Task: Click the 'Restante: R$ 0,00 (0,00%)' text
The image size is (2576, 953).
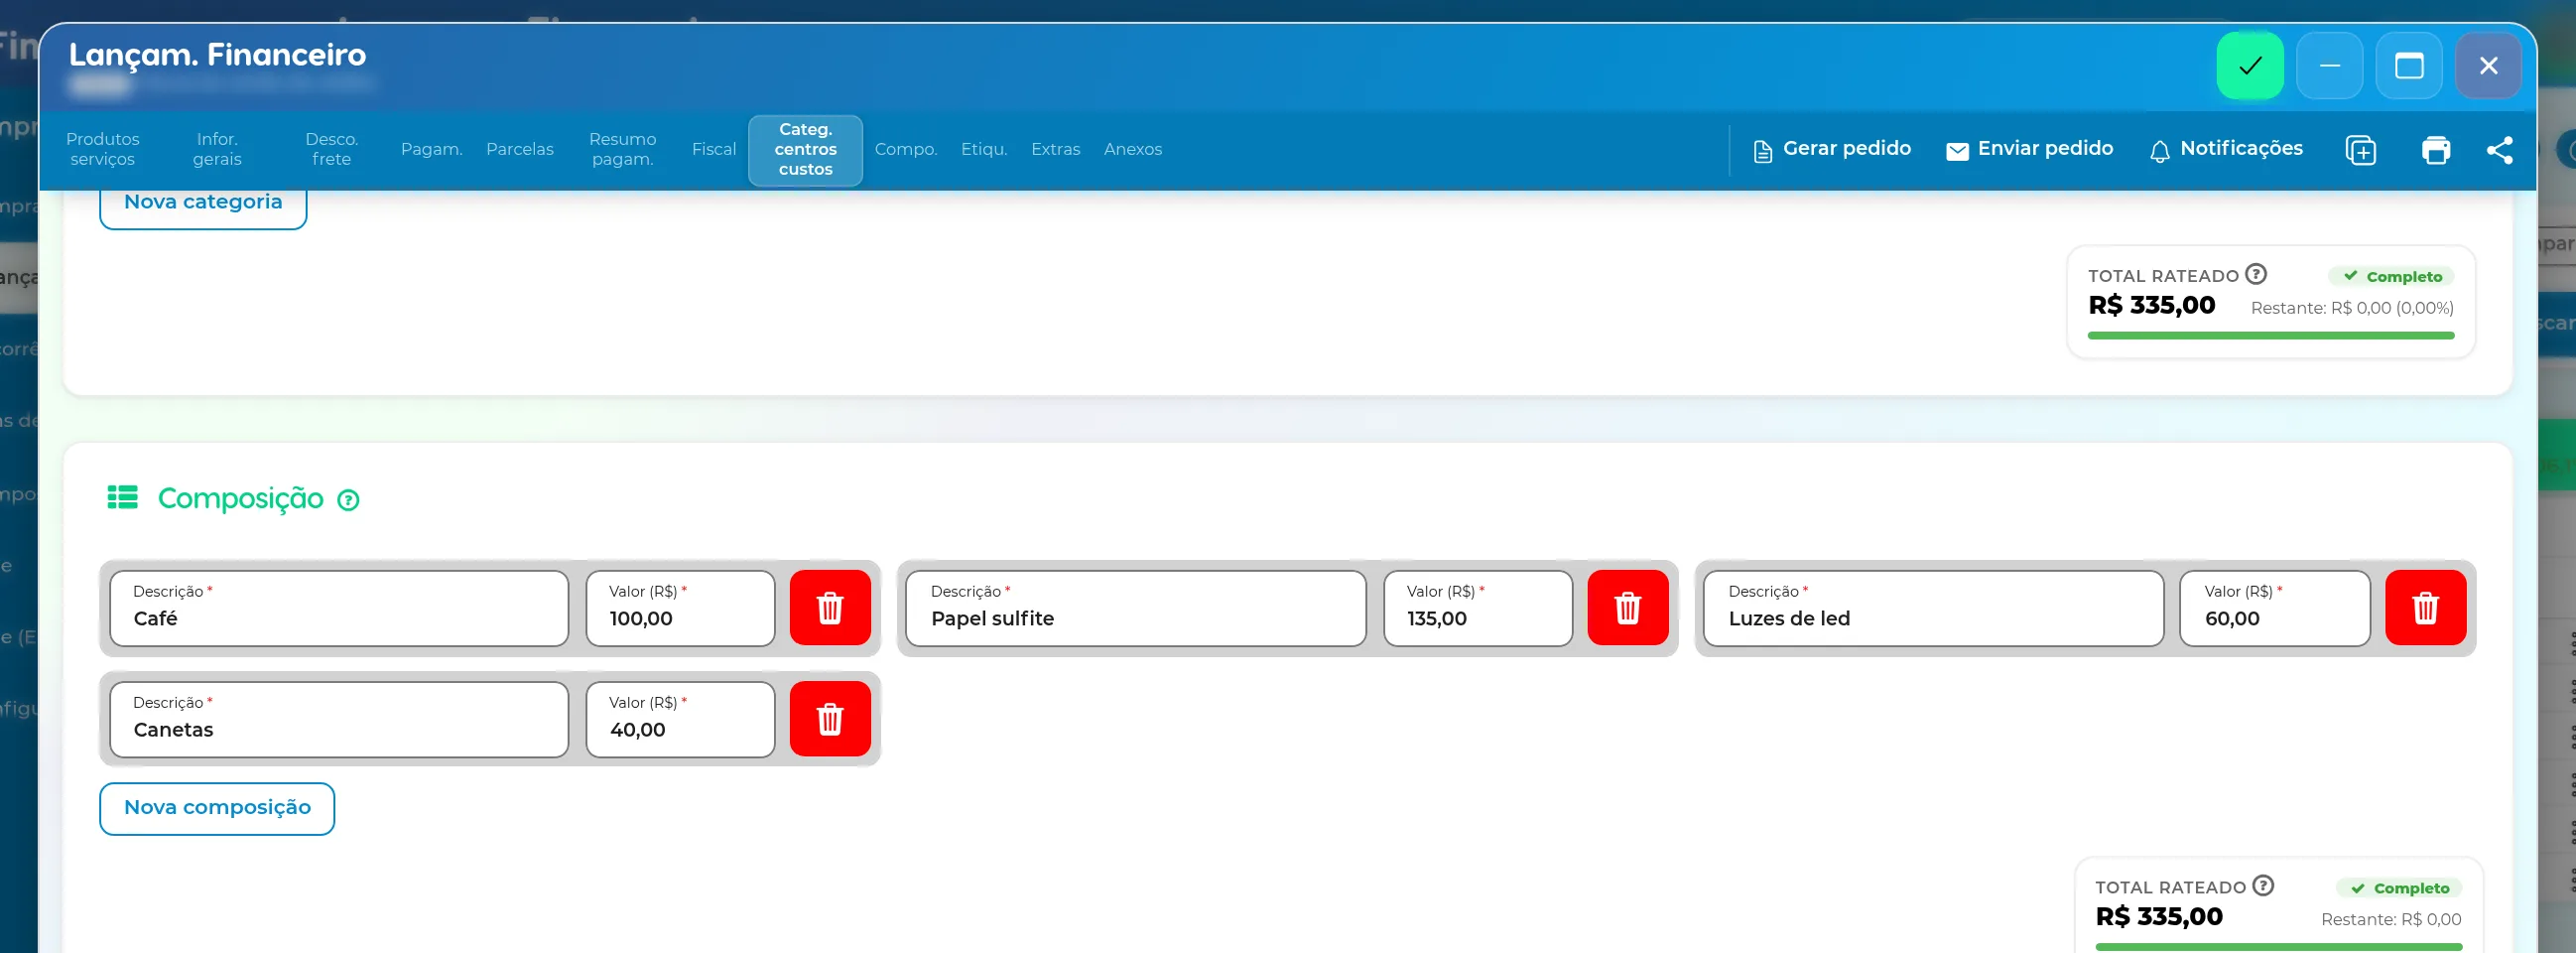Action: click(x=2352, y=308)
